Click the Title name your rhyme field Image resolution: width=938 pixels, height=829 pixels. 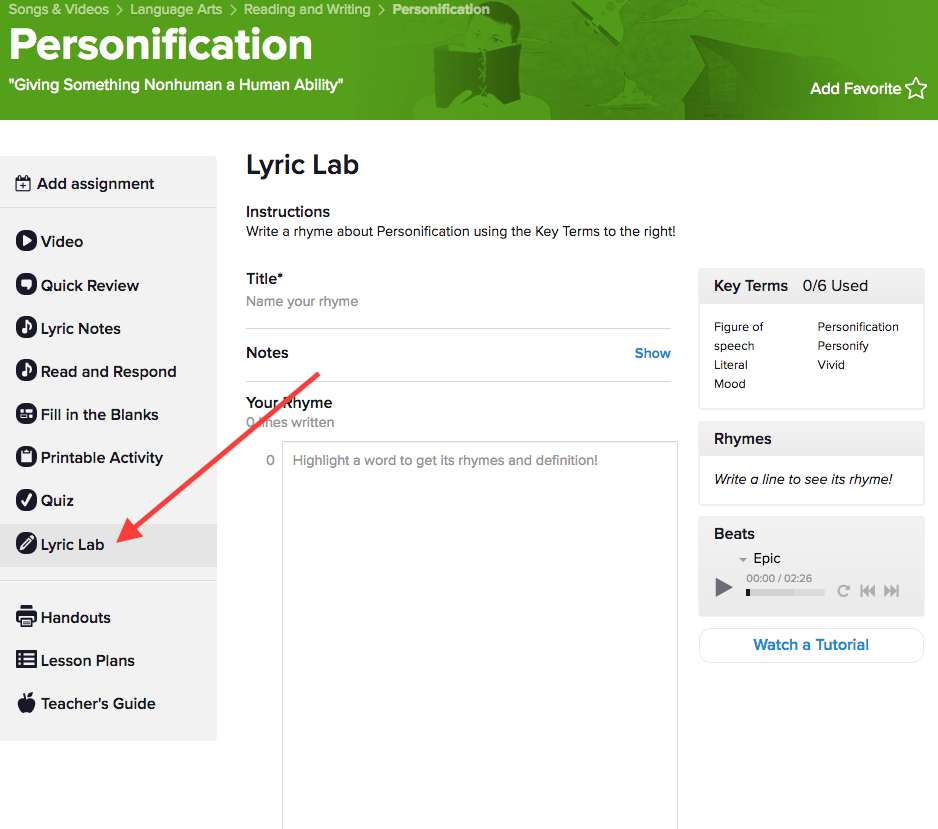tap(457, 301)
